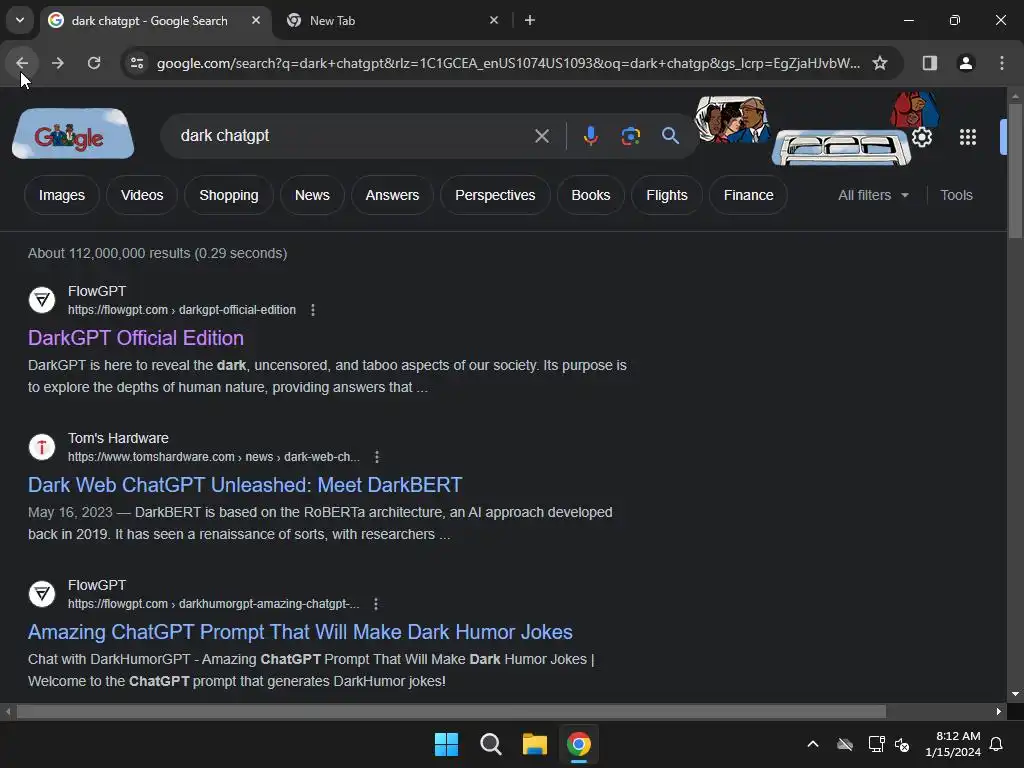Submit search with the magnifying glass icon

670,136
